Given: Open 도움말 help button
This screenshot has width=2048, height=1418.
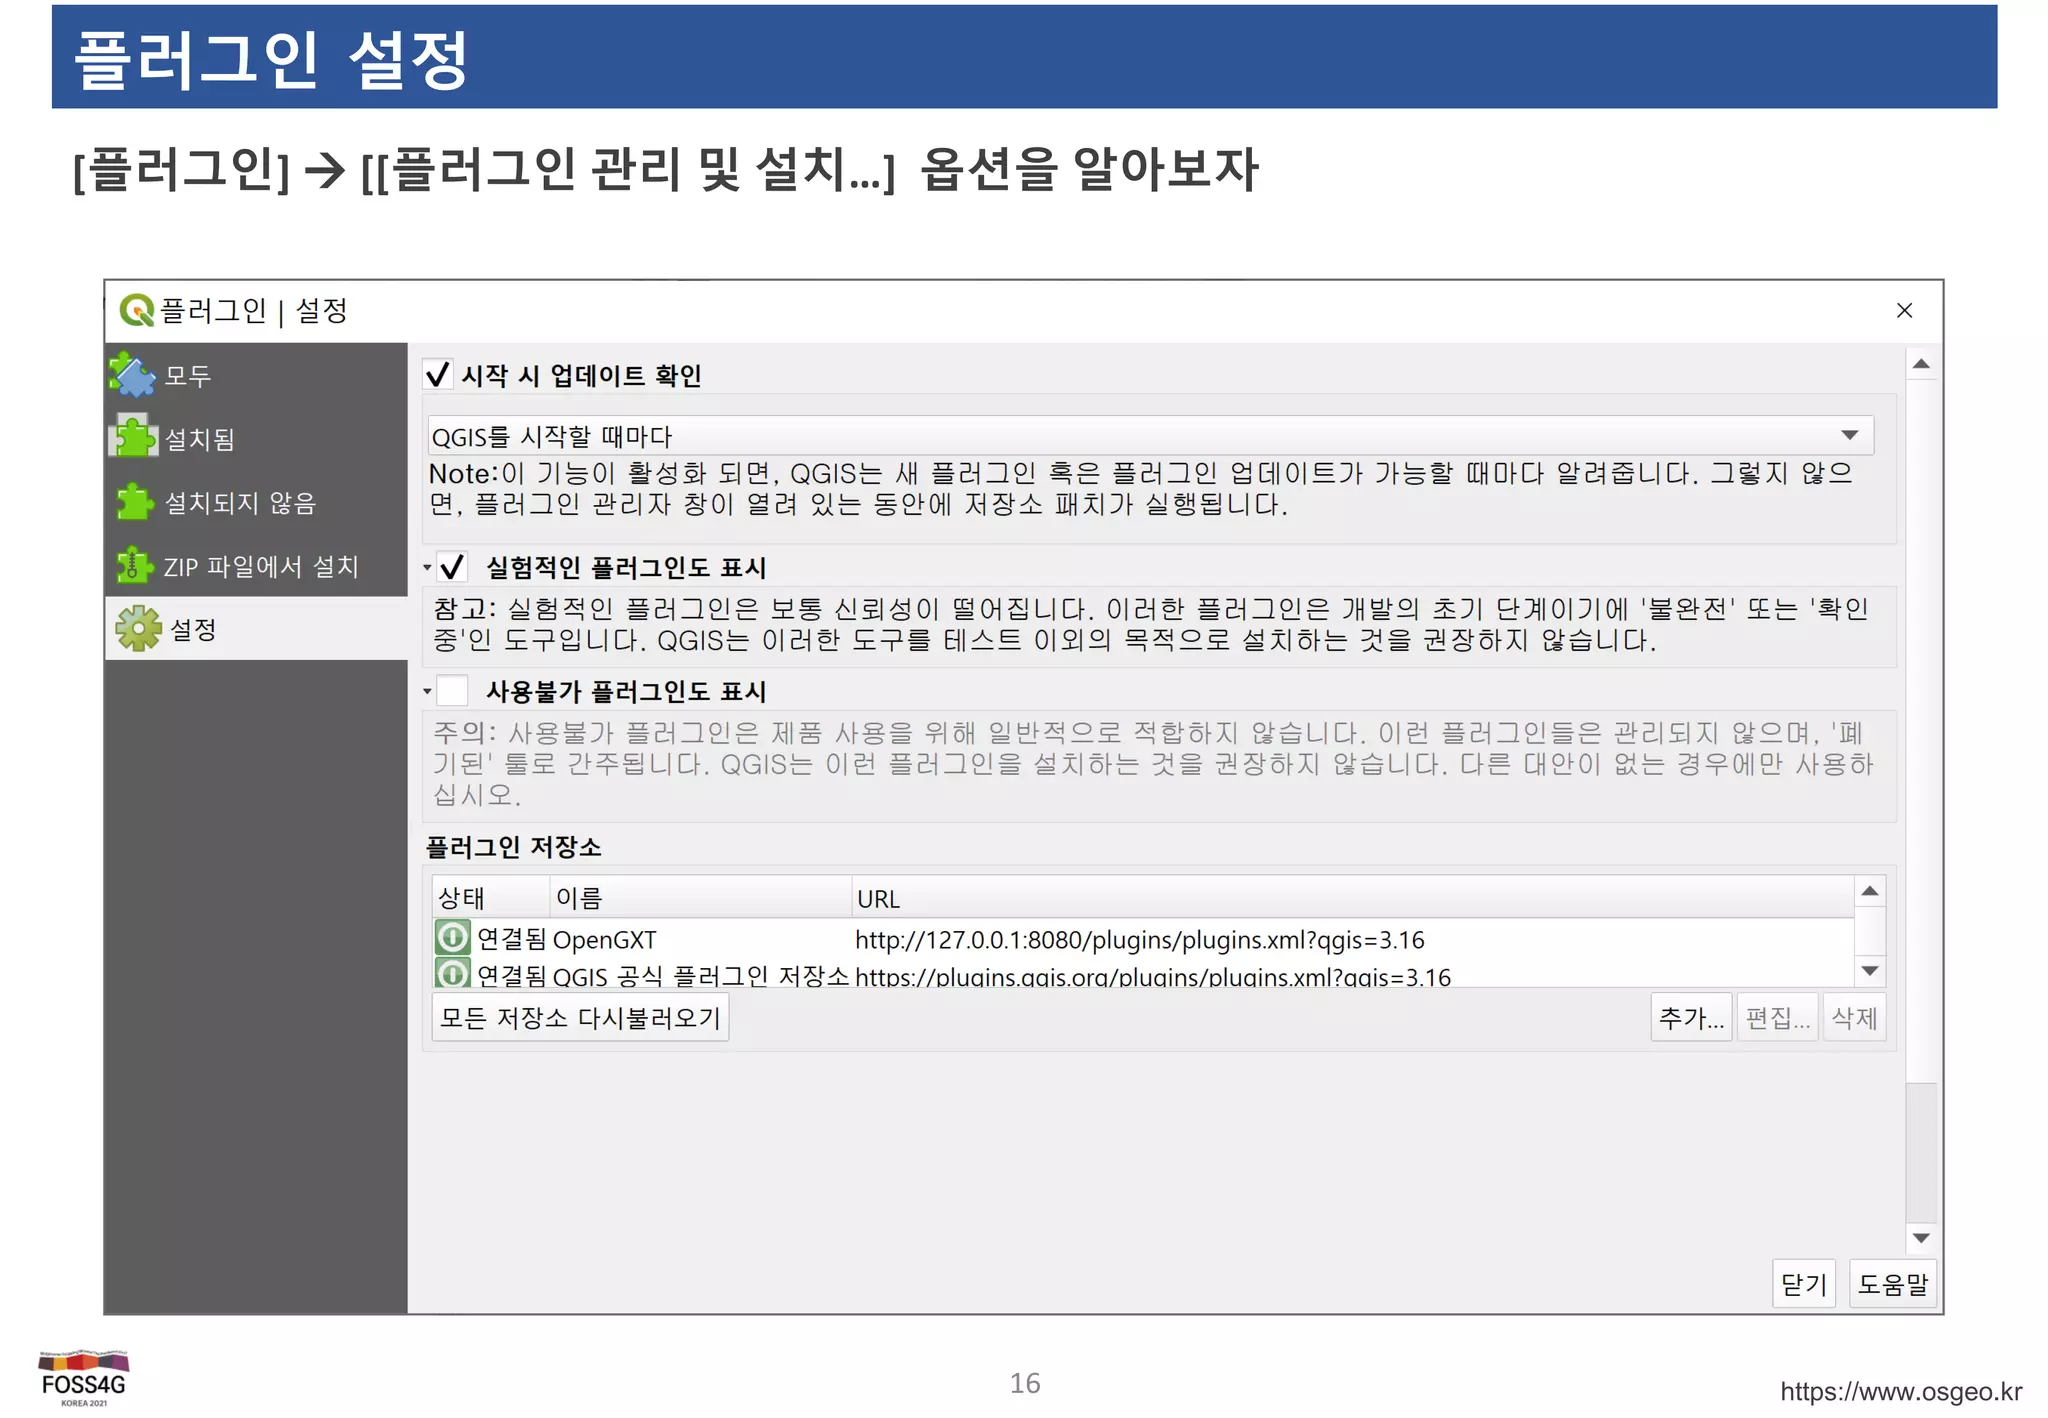Looking at the screenshot, I should (1892, 1284).
